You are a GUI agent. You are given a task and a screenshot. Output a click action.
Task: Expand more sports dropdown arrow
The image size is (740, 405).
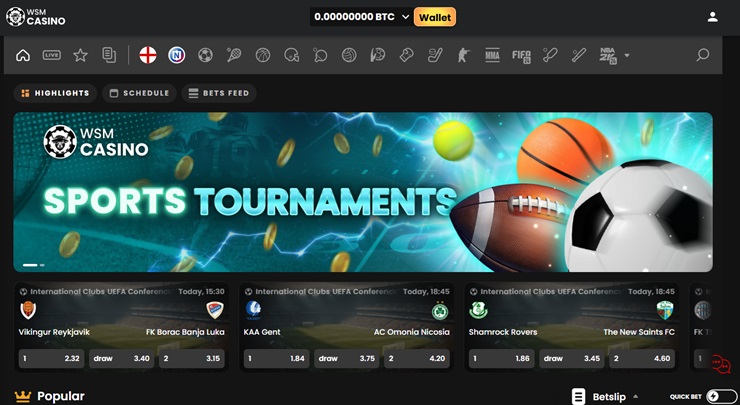(x=627, y=55)
